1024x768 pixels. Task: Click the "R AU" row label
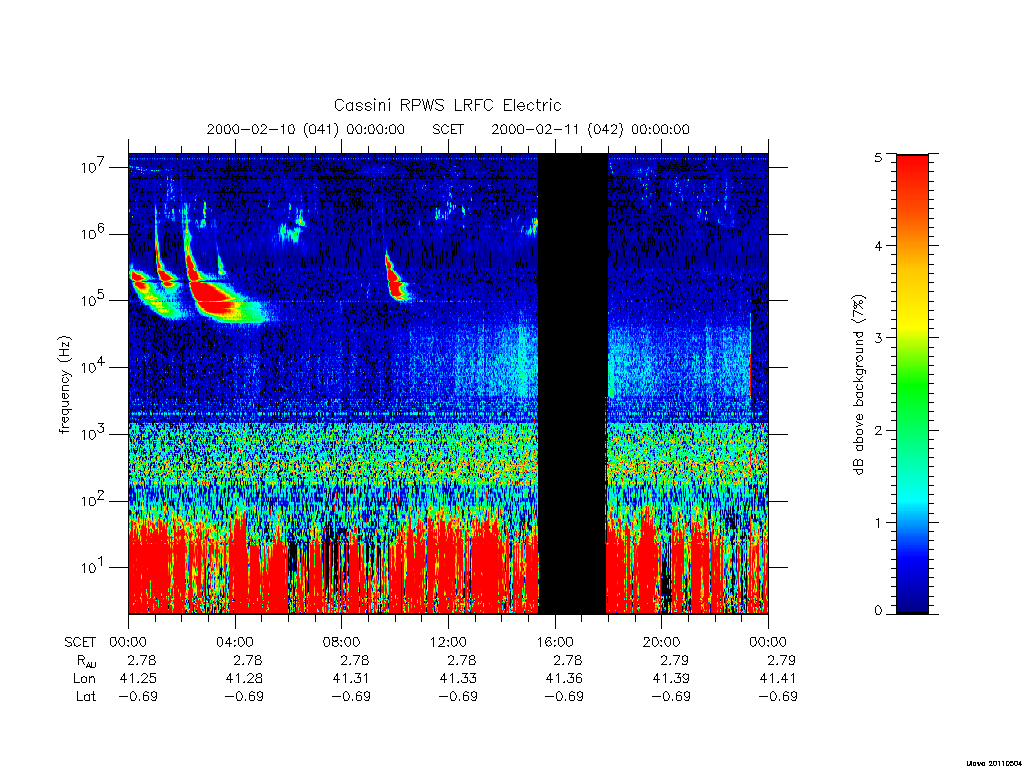[x=86, y=661]
